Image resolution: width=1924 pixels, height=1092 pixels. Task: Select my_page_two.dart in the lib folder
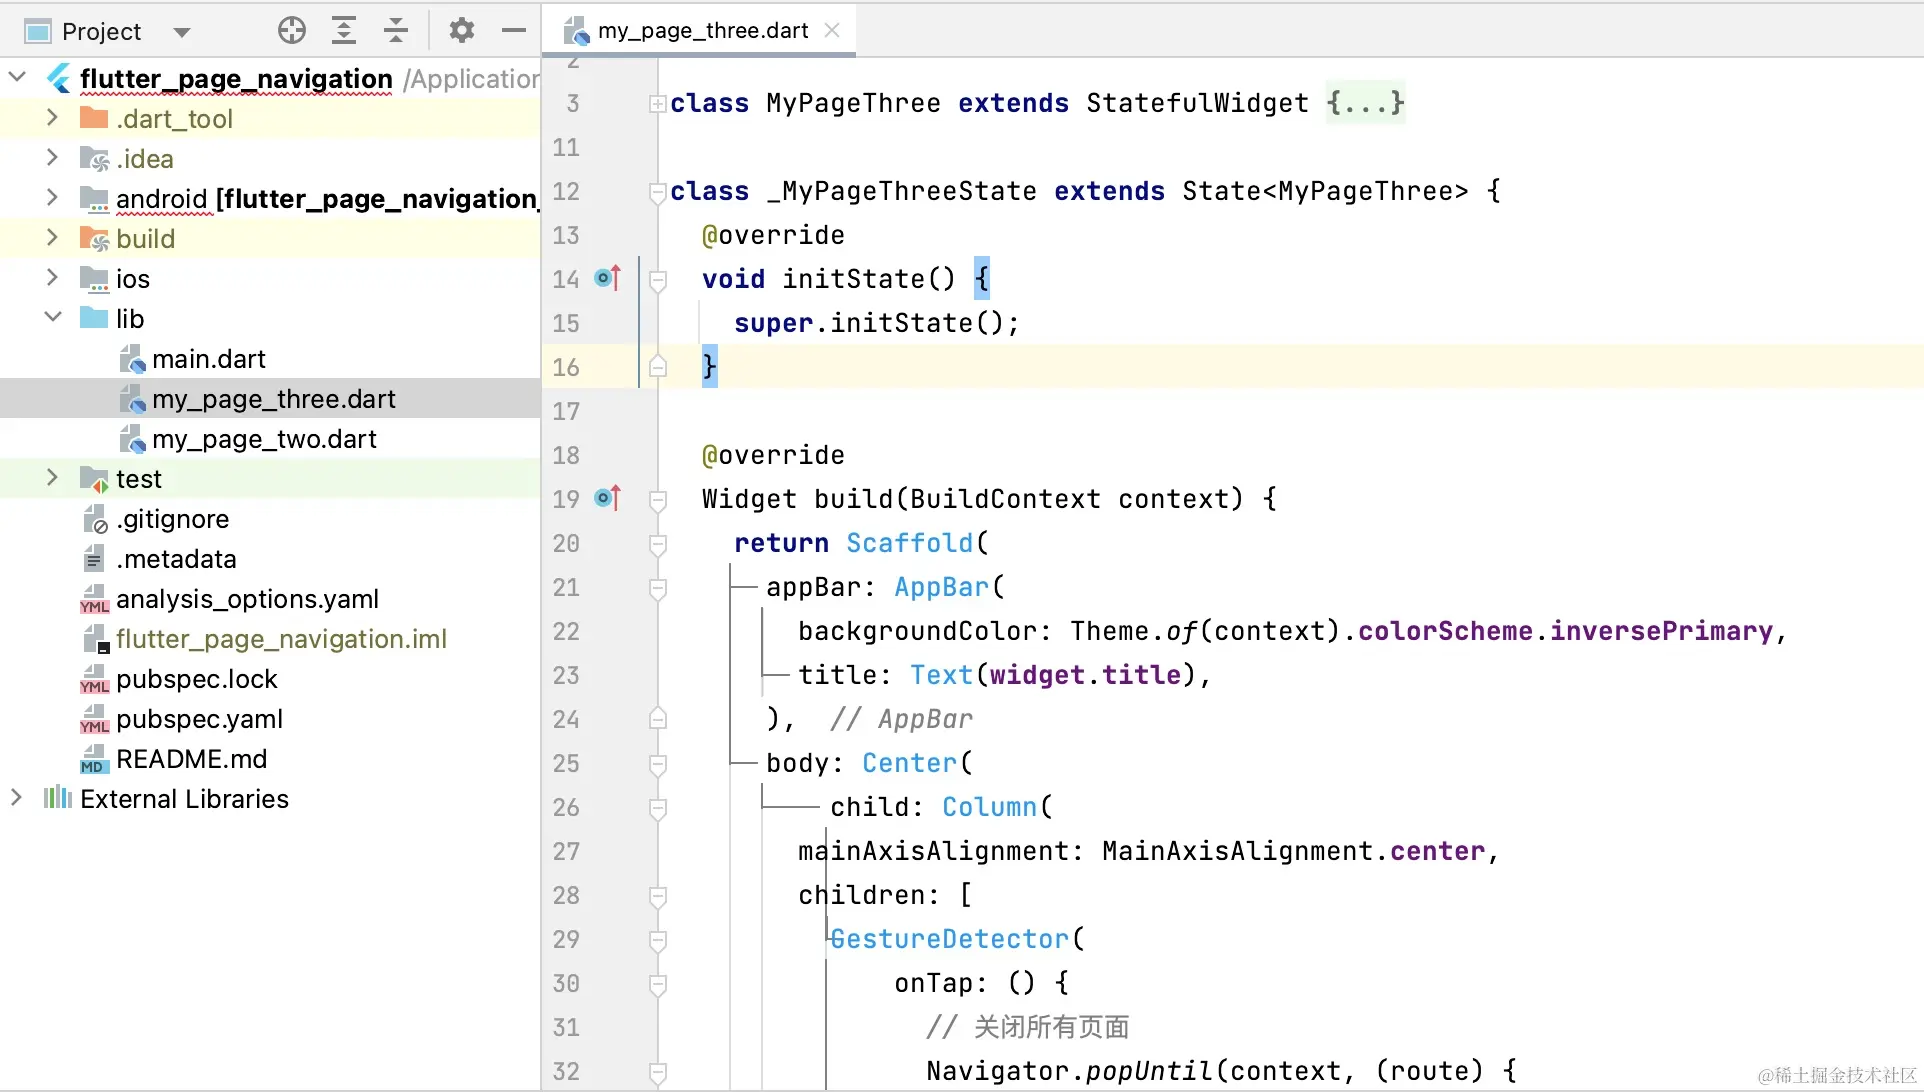point(264,439)
